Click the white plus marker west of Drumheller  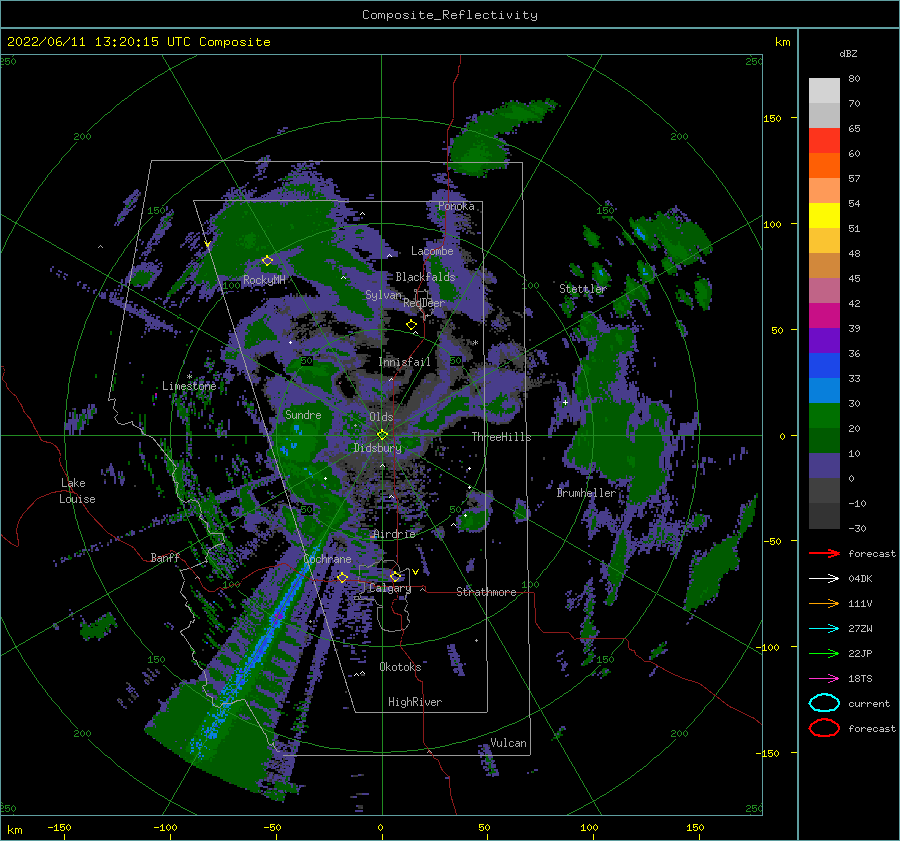(565, 402)
